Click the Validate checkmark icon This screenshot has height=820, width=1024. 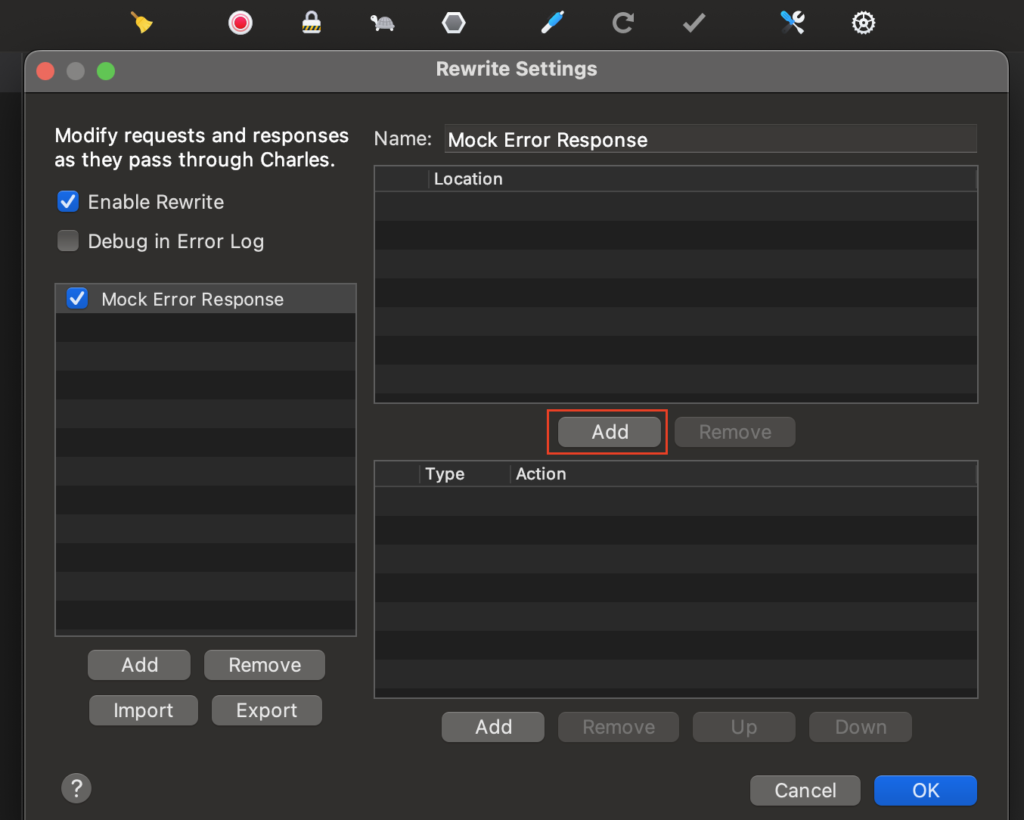click(x=694, y=22)
